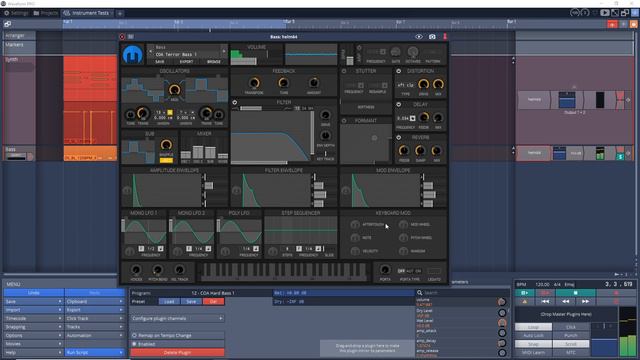Click the VOICES knob
The image size is (640, 360).
click(x=136, y=270)
